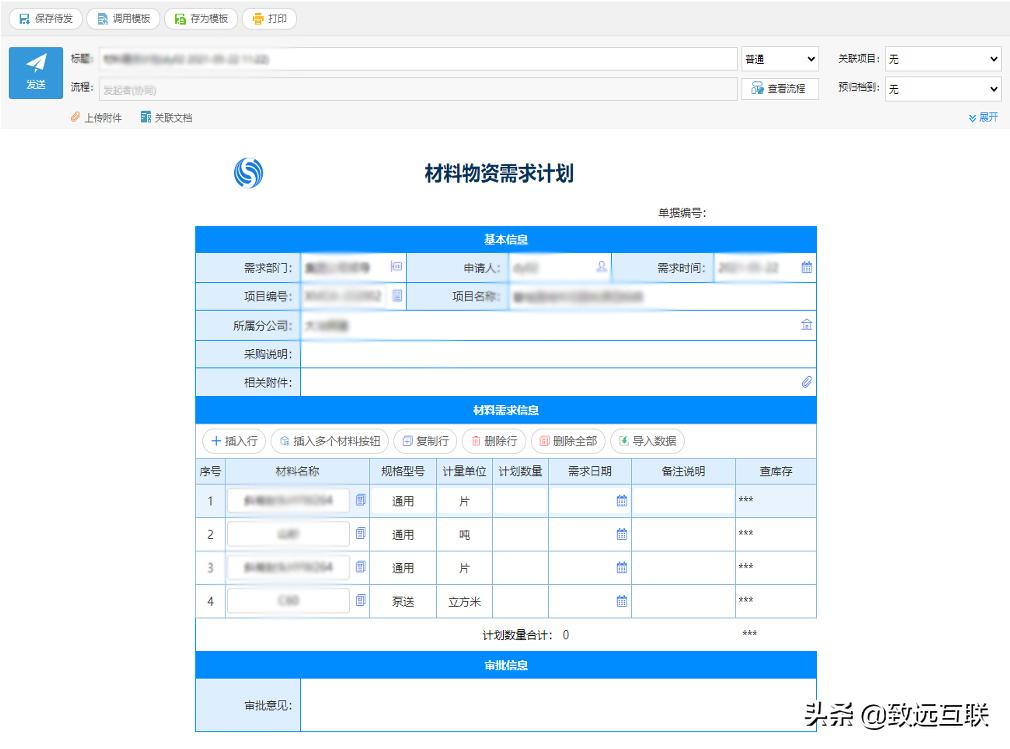Click the 保存待发 button
Image resolution: width=1010 pixels, height=749 pixels.
click(x=45, y=18)
